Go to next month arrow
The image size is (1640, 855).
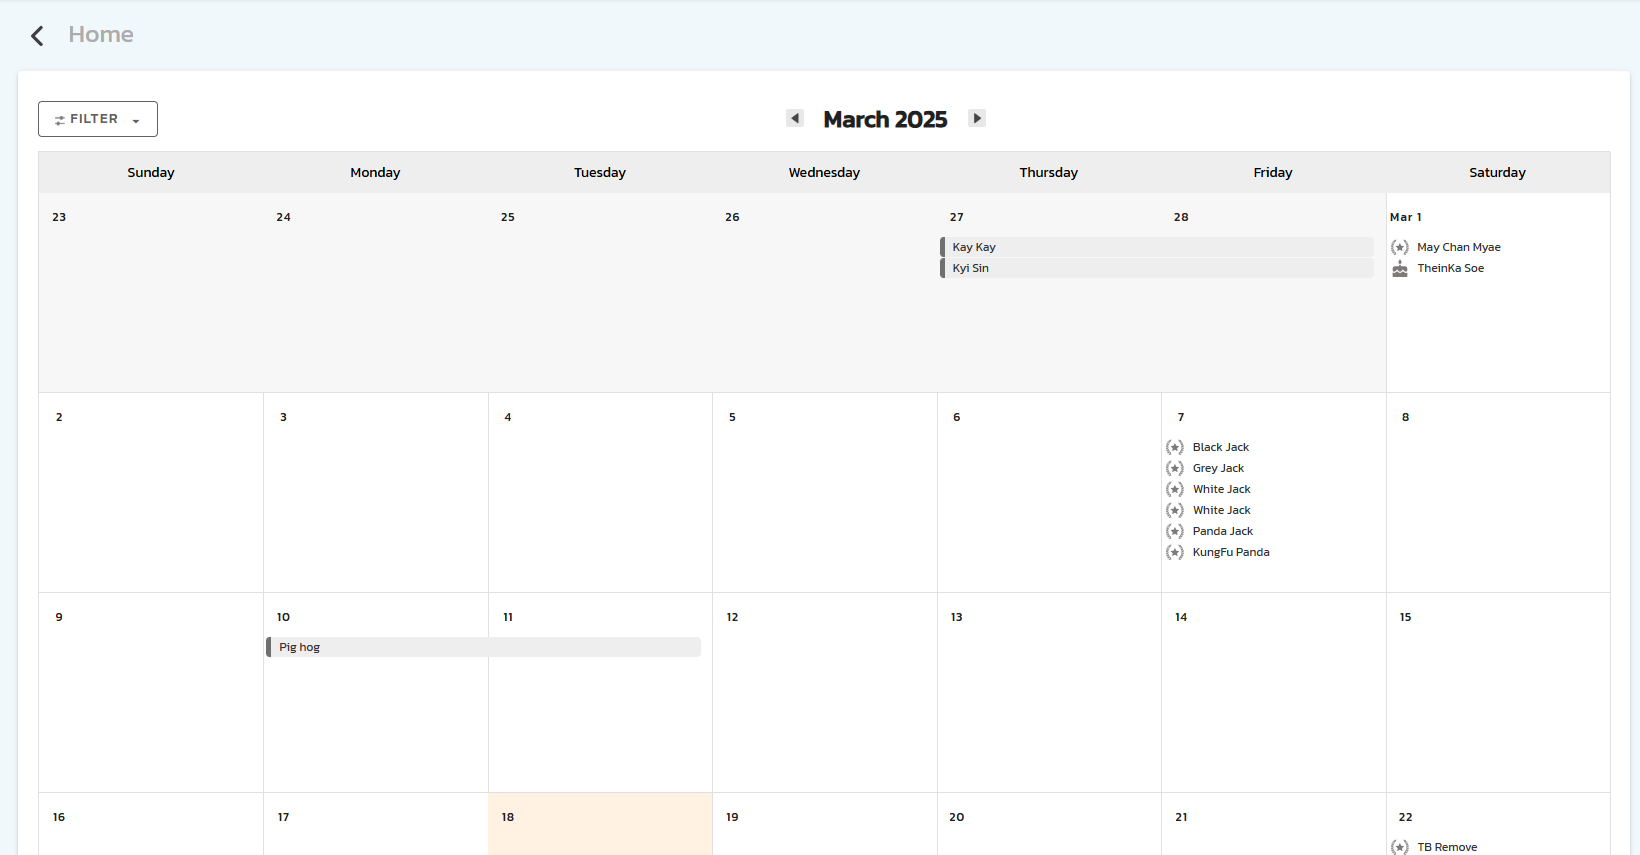[977, 118]
